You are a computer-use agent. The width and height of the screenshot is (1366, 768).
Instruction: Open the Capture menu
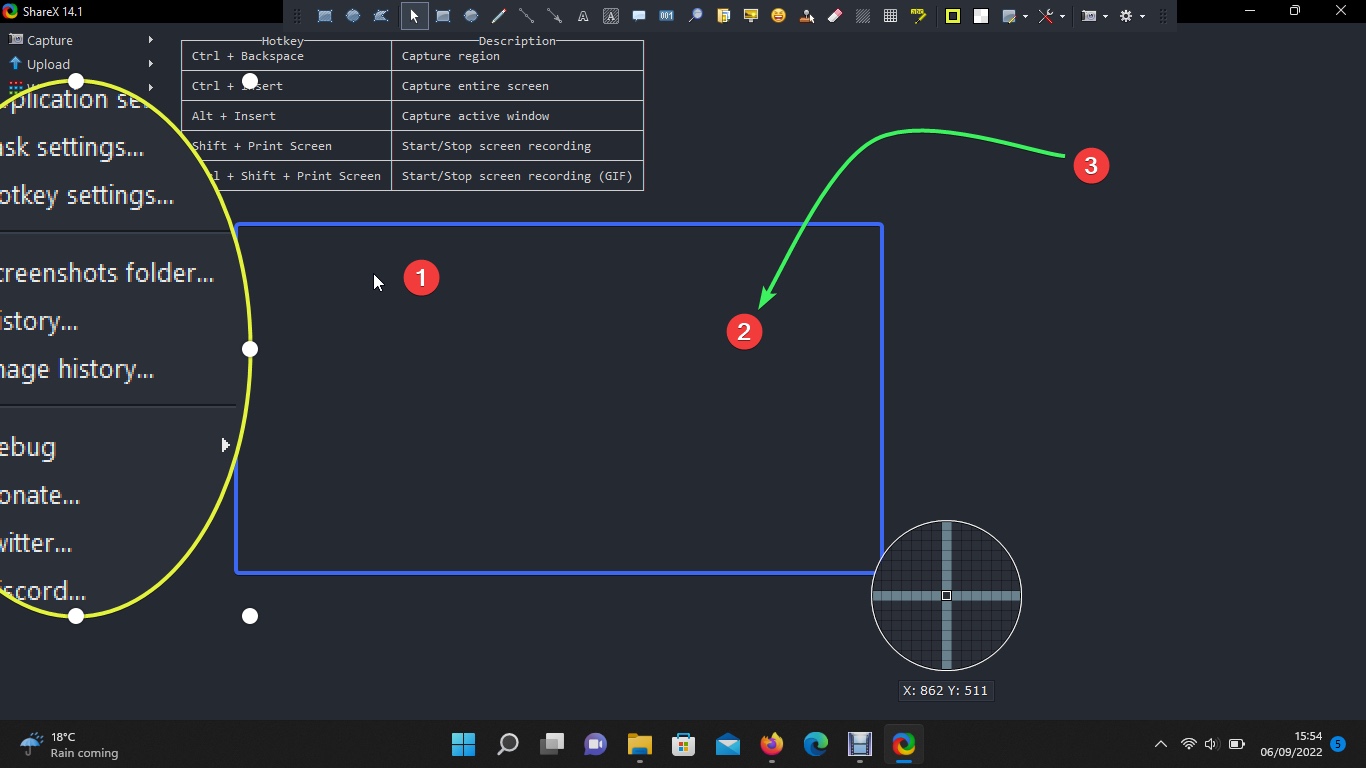[80, 40]
